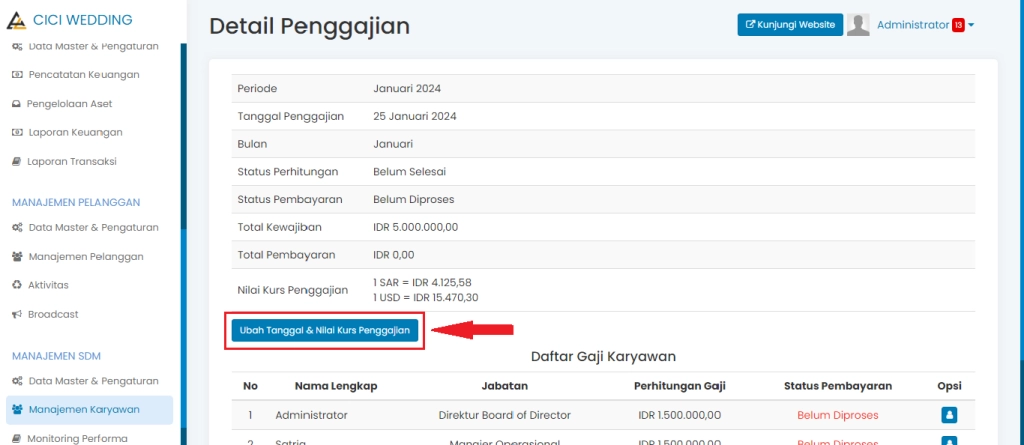Expand Data Master & Pengaturan under Manajemen Pelanggan

point(92,228)
